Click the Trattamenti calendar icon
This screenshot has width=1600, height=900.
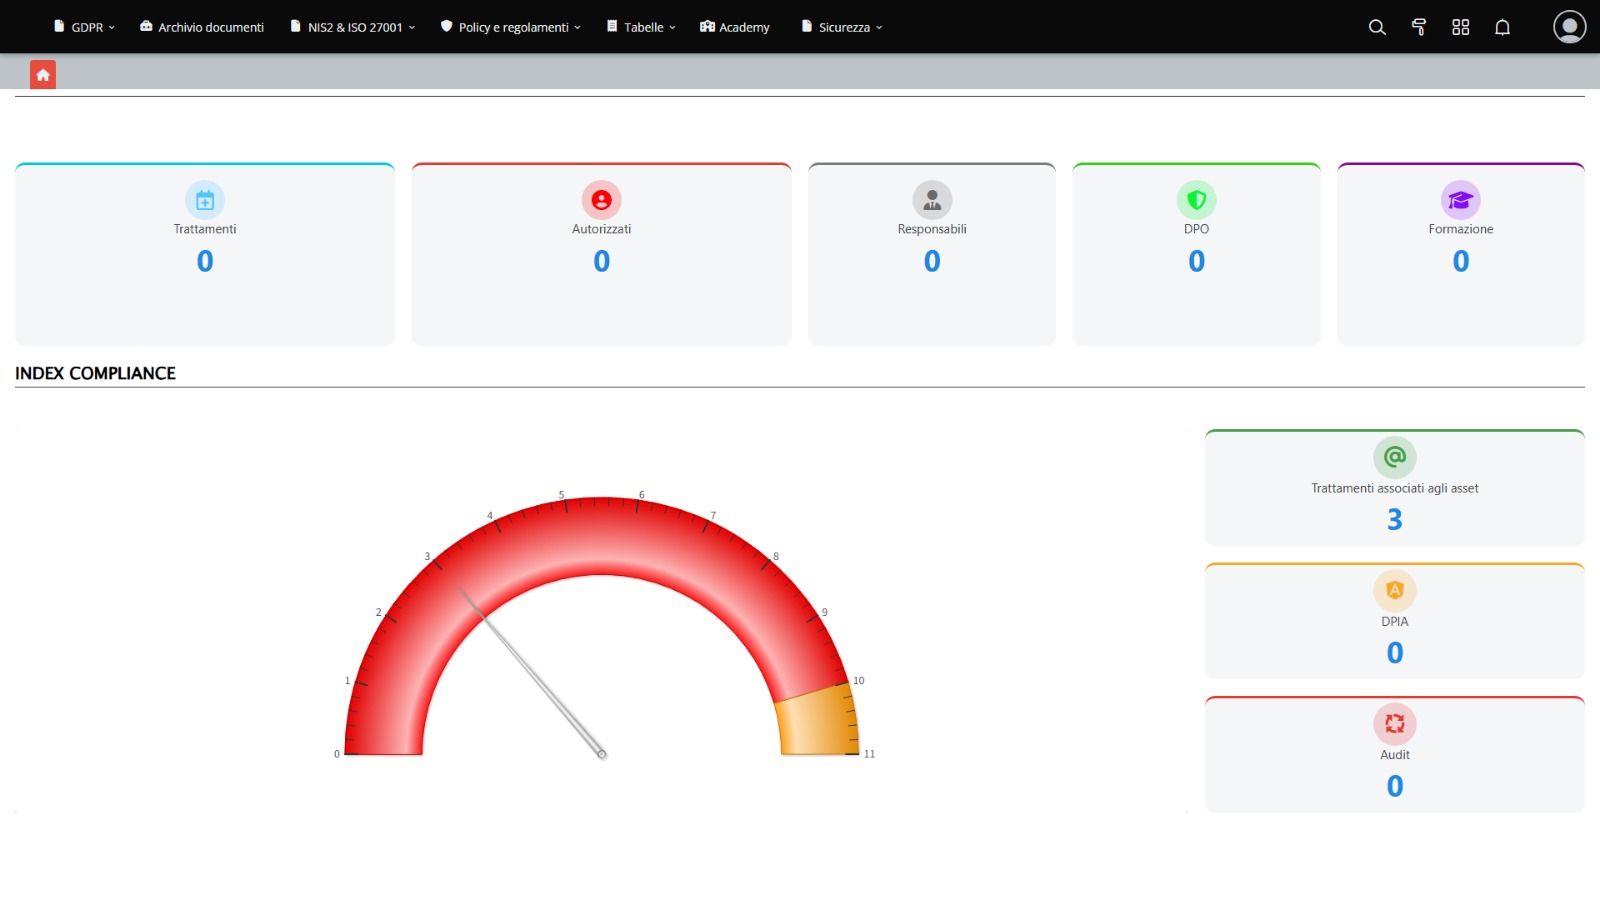click(x=205, y=200)
